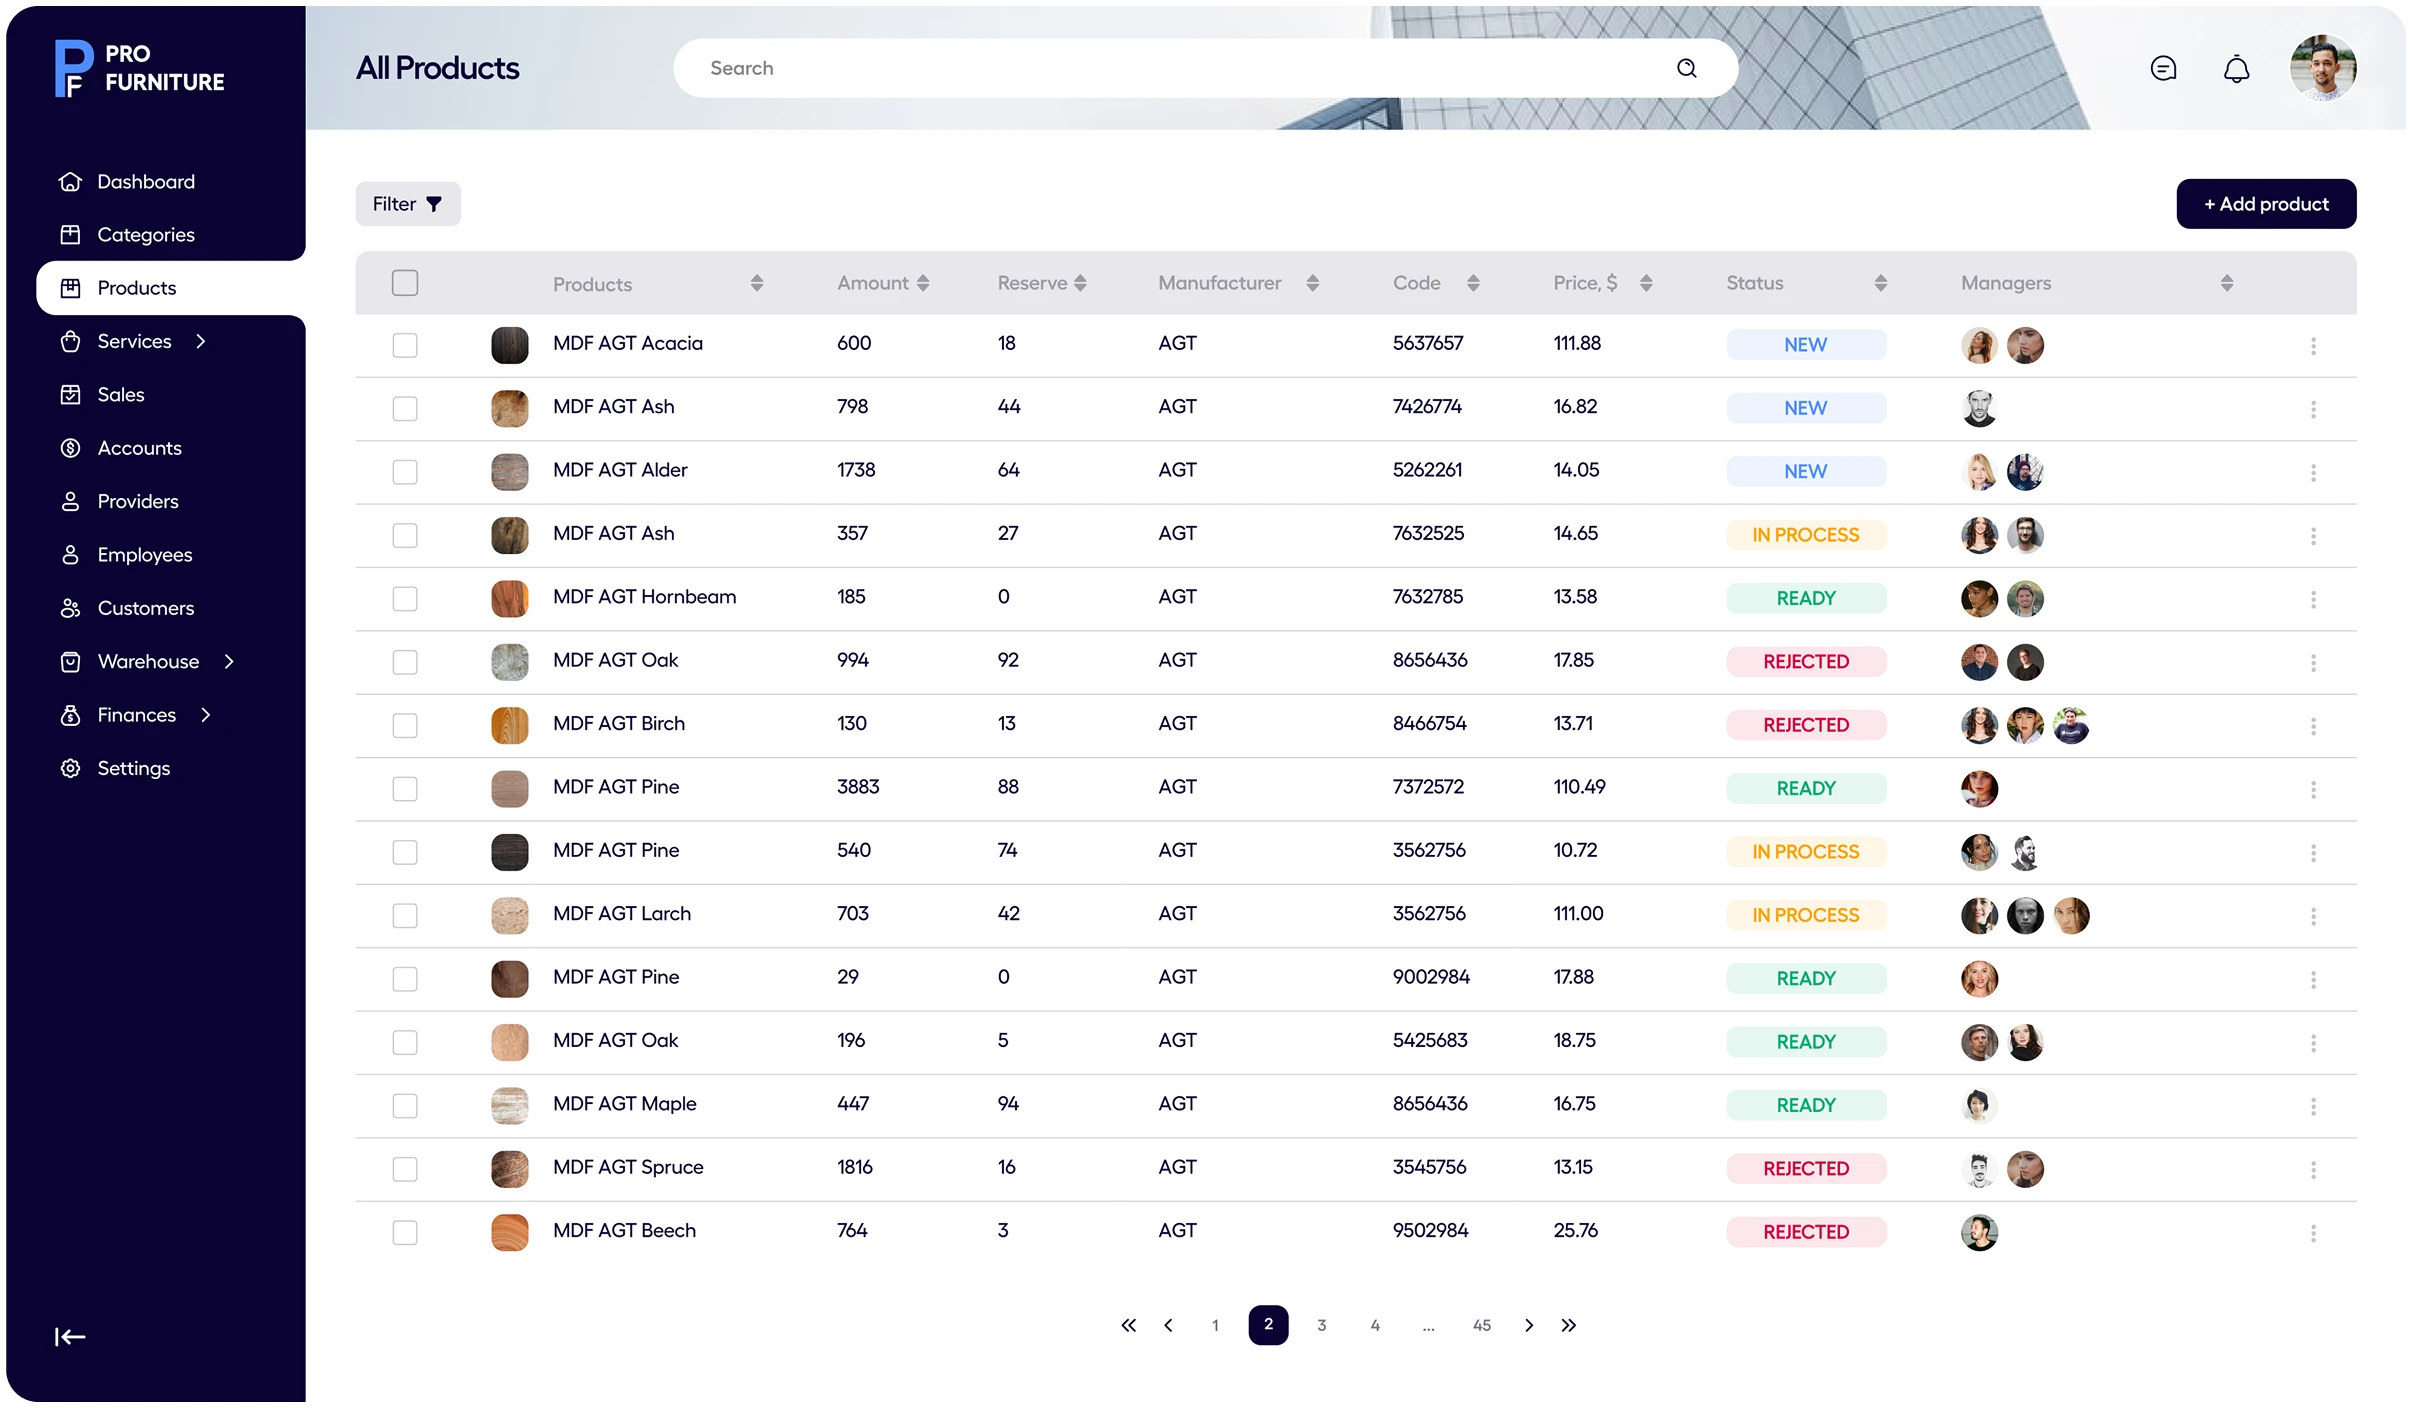This screenshot has height=1408, width=2413.
Task: Check the MDF AGT Alder row
Action: pos(405,472)
